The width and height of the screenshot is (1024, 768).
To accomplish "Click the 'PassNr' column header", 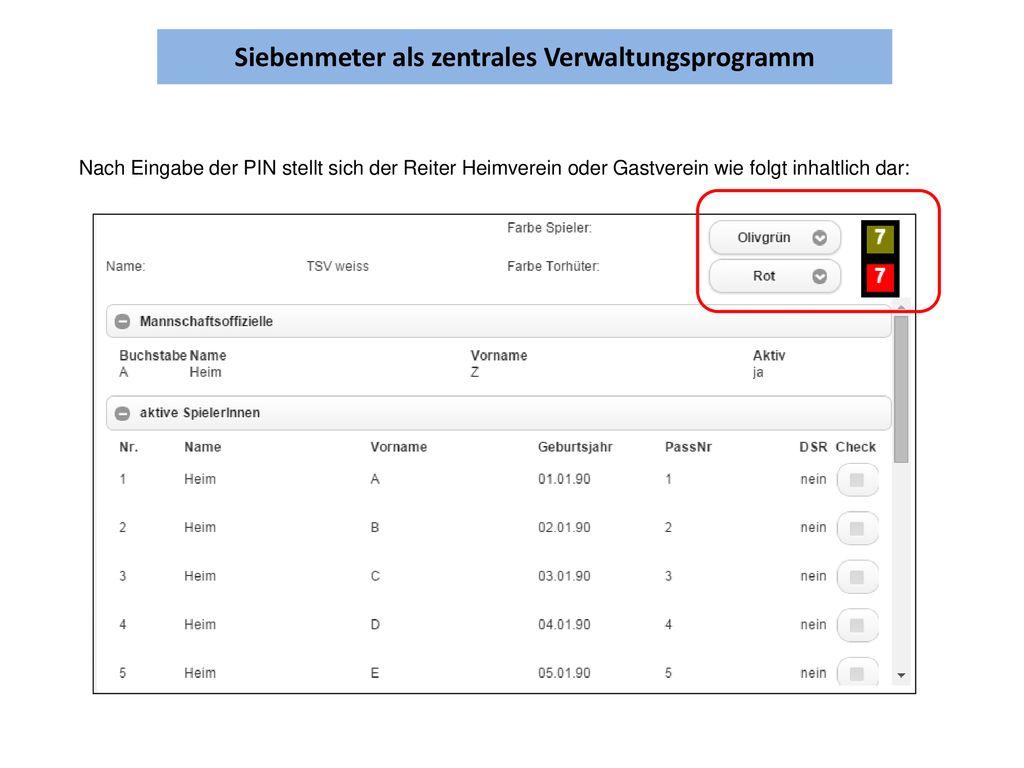I will tap(688, 447).
